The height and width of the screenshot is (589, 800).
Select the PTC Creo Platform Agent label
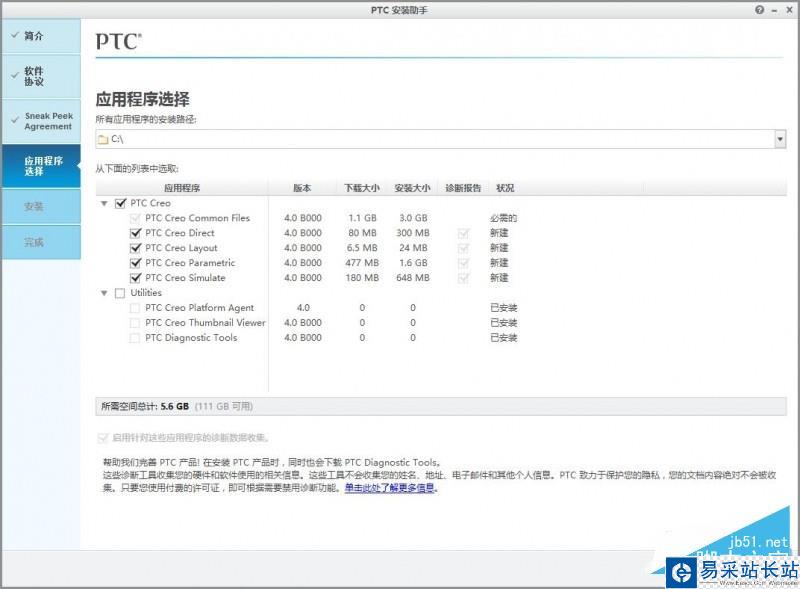[199, 307]
